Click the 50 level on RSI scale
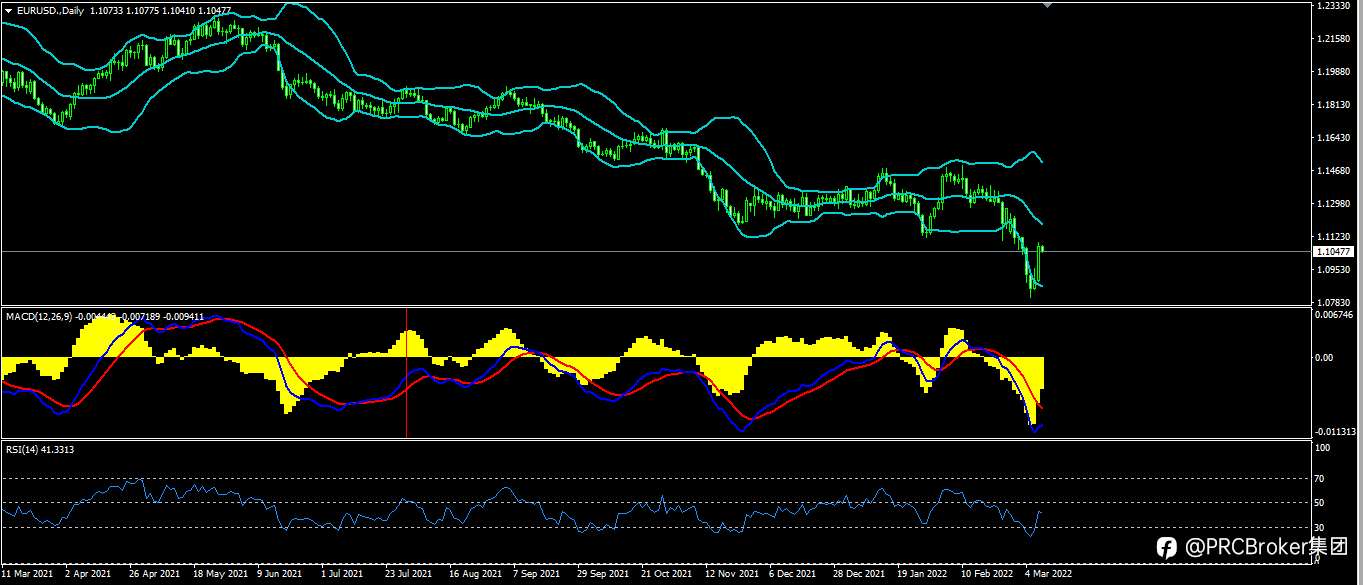 point(1321,503)
